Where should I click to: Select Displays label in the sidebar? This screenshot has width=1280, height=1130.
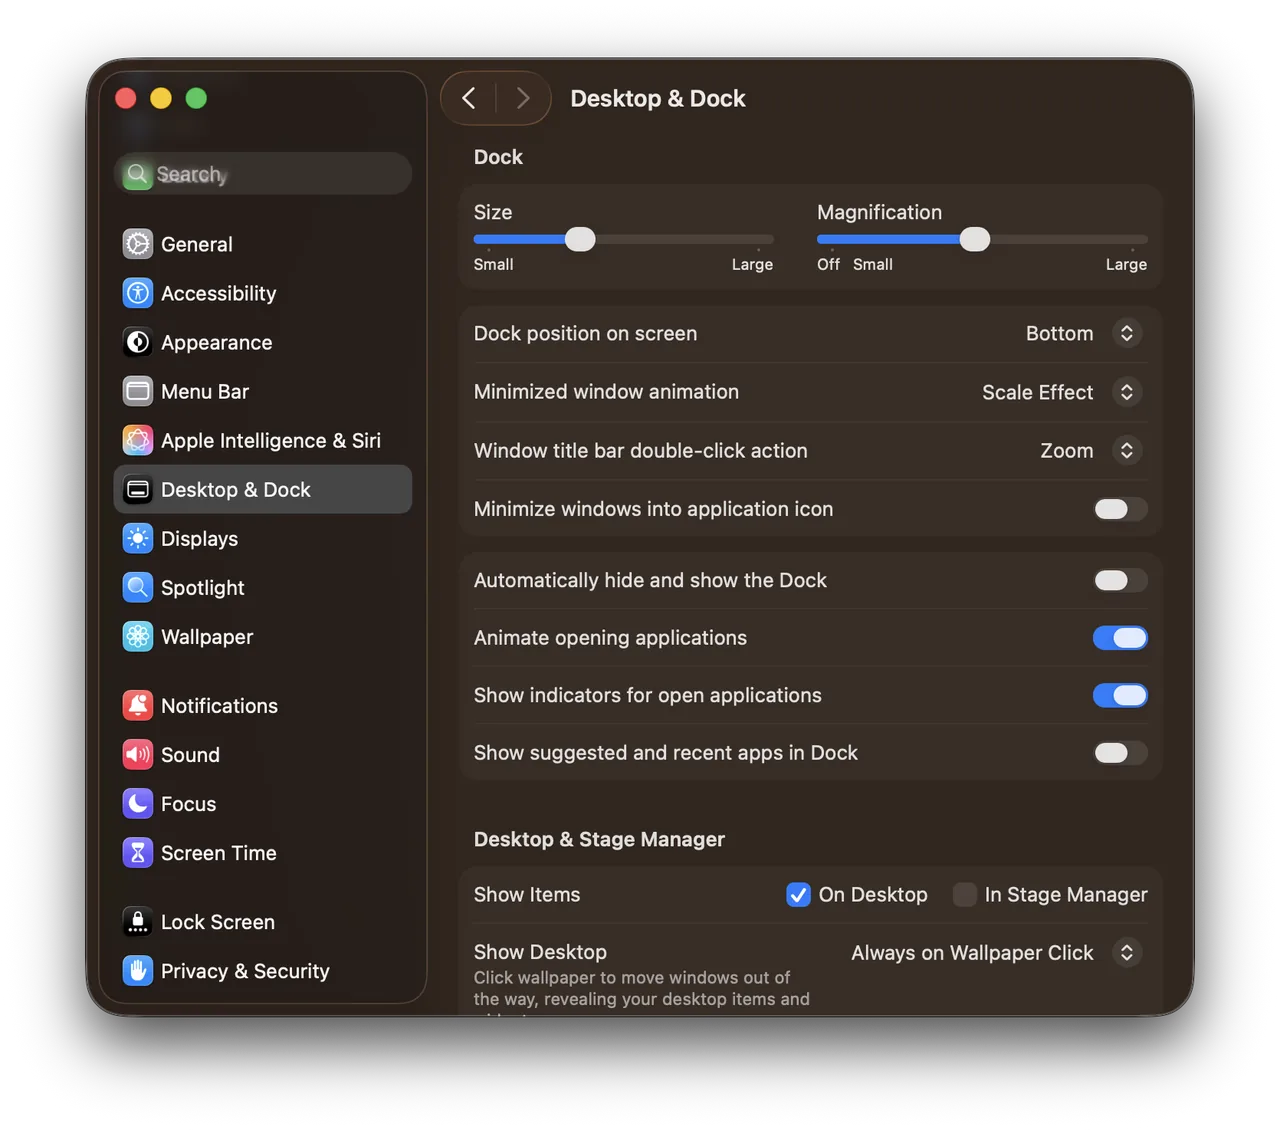coord(200,539)
